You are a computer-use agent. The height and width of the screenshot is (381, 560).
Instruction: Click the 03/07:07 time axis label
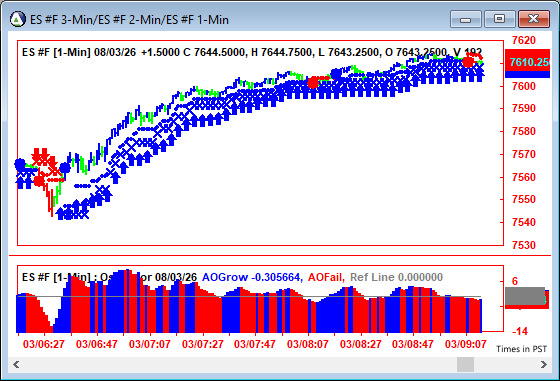[x=150, y=344]
